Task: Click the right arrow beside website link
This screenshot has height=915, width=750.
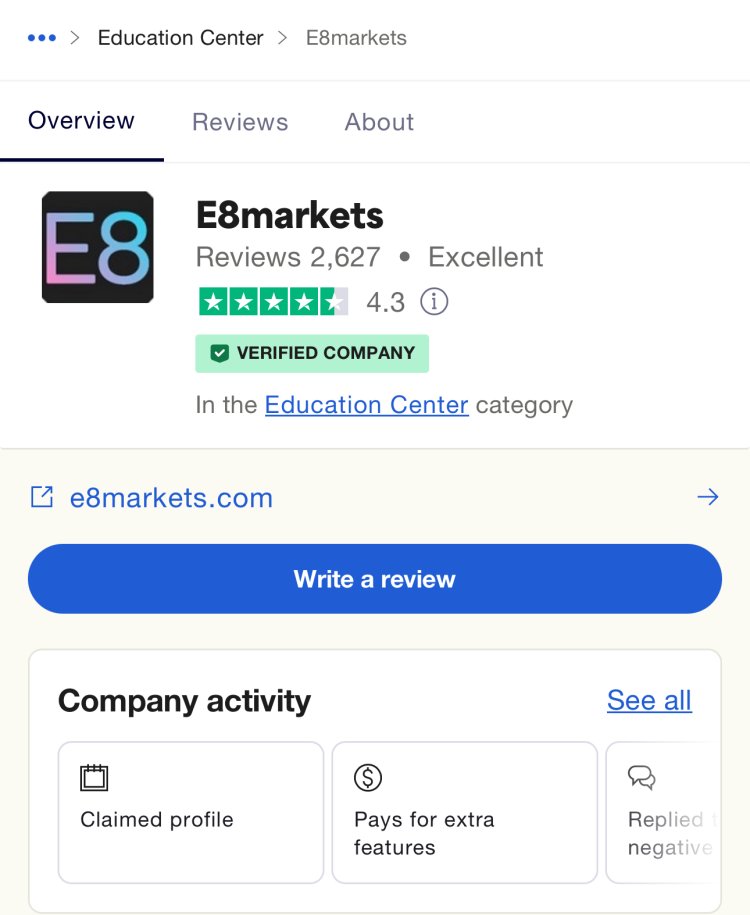Action: (x=708, y=497)
